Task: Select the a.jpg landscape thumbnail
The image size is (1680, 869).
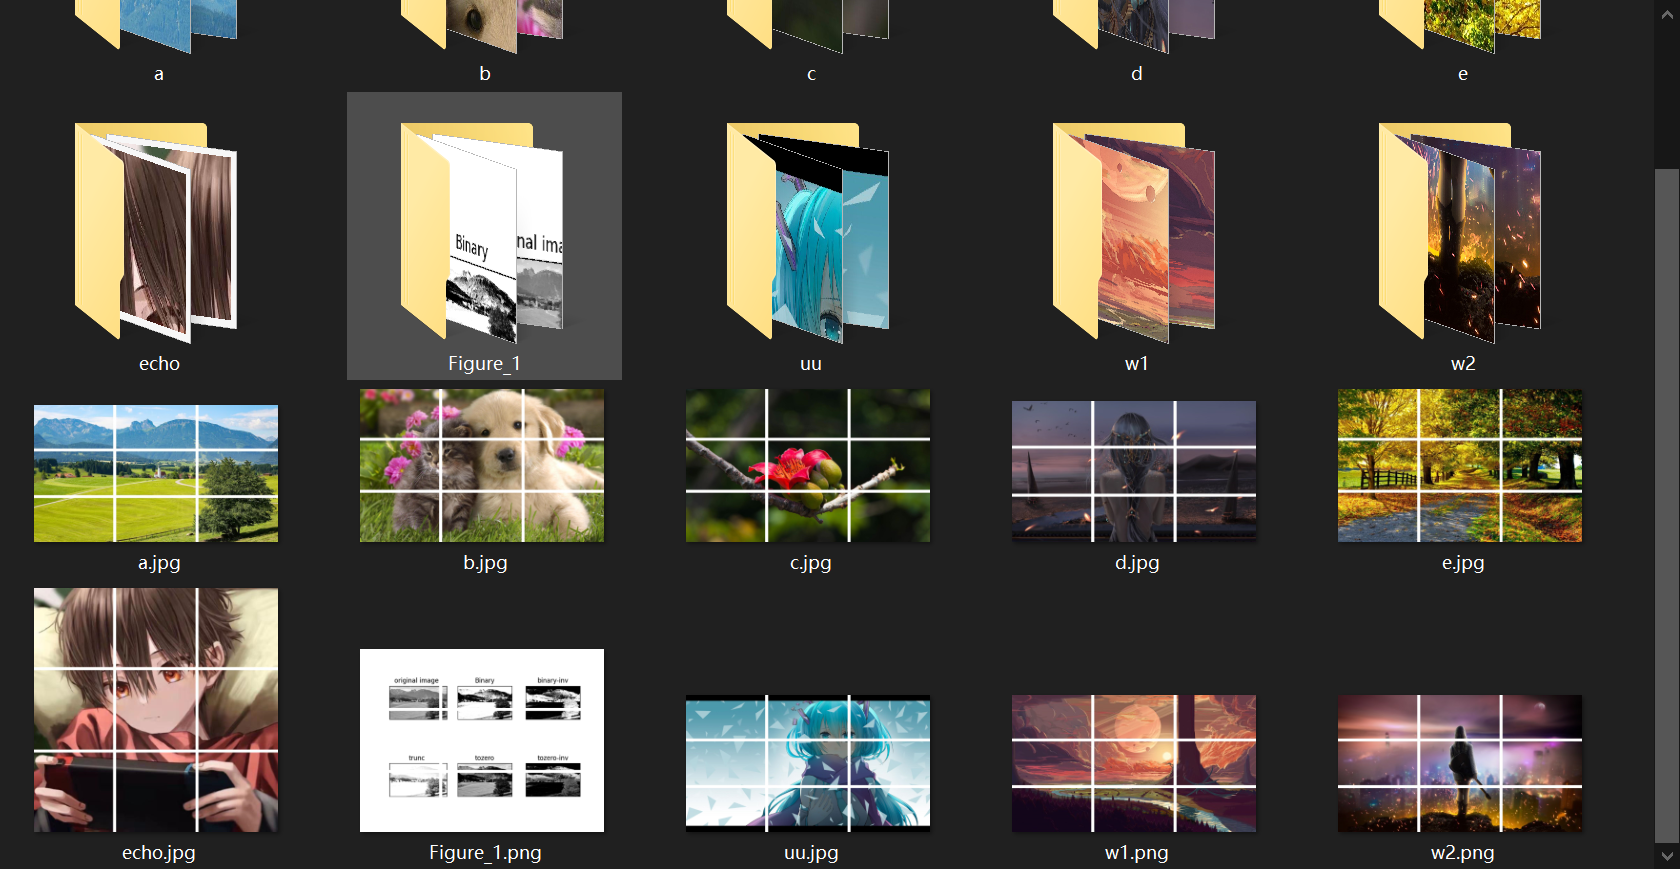Action: [156, 473]
